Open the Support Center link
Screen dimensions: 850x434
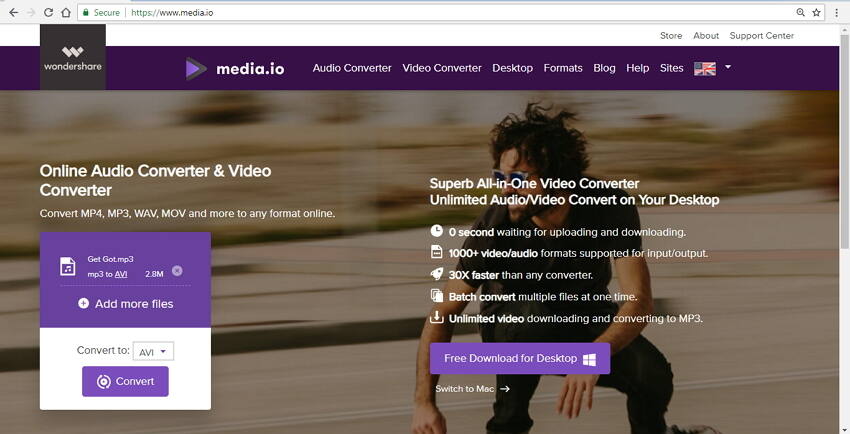(x=762, y=36)
